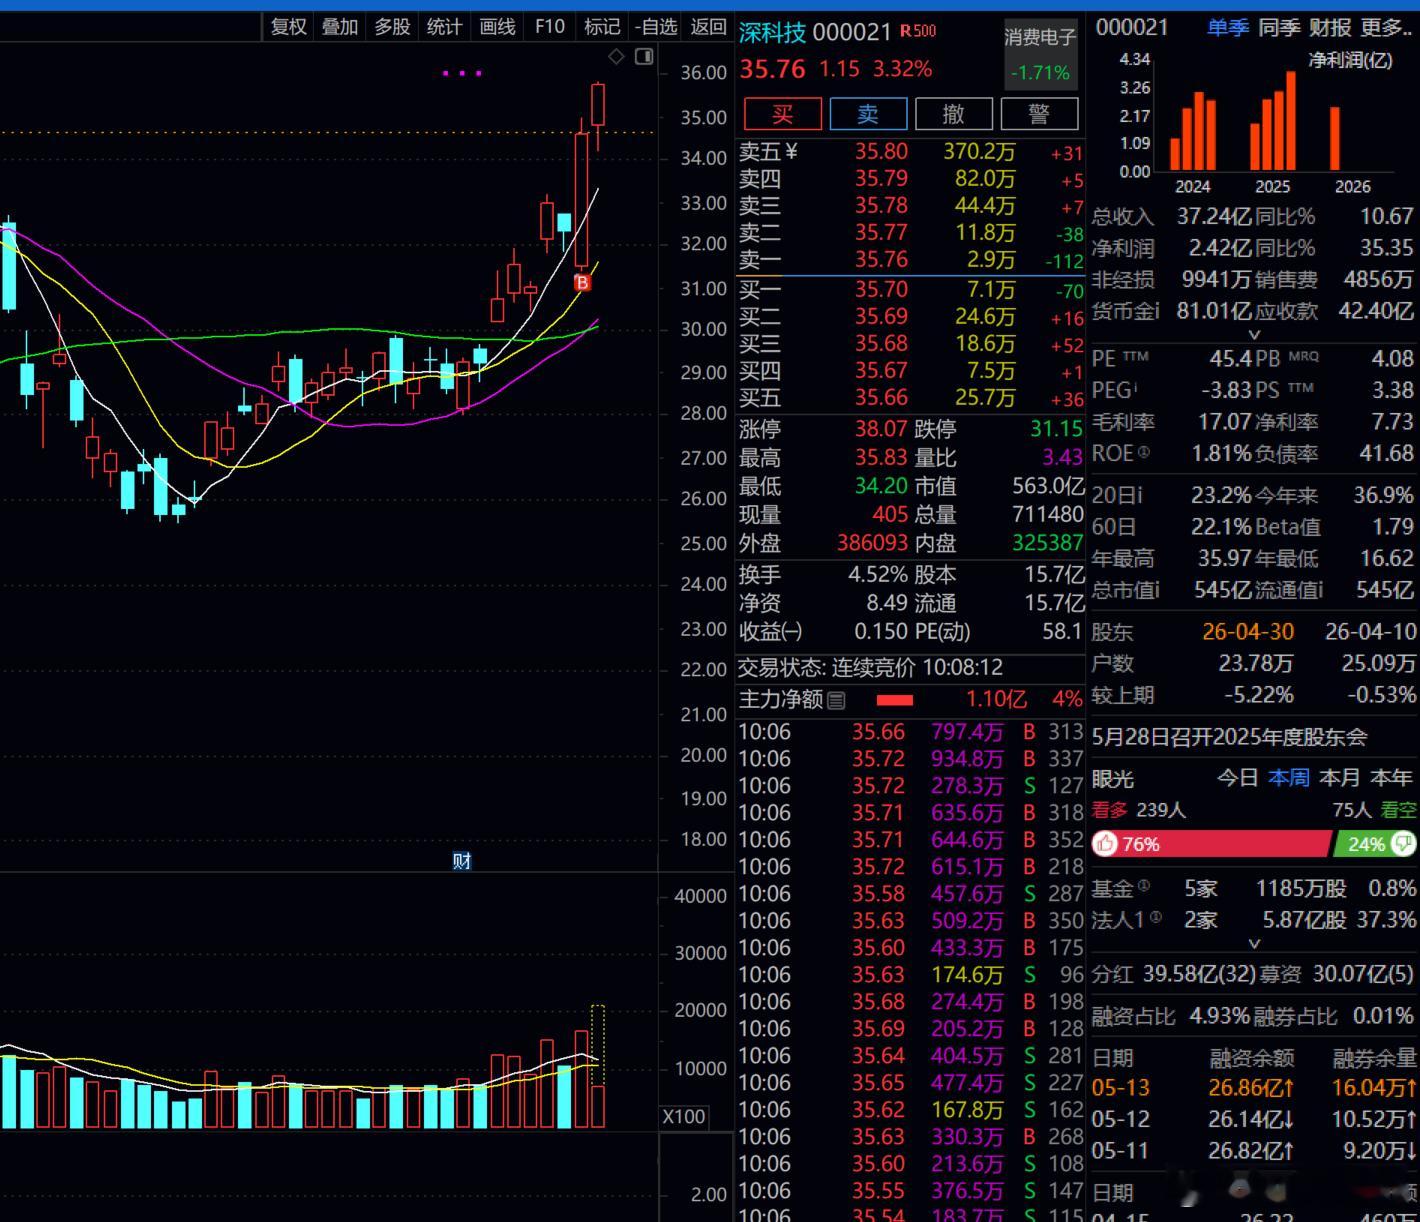Screen dimensions: 1420x1222
Task: Click the 买一 price 35.70
Action: [881, 290]
